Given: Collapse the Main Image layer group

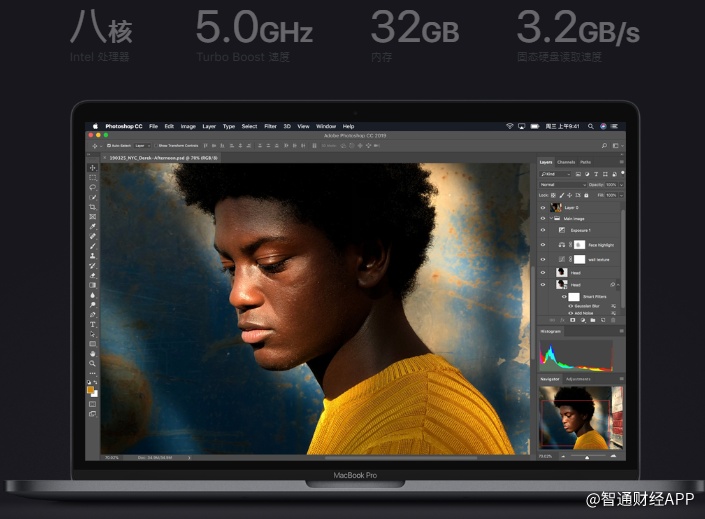Looking at the screenshot, I should pos(551,218).
